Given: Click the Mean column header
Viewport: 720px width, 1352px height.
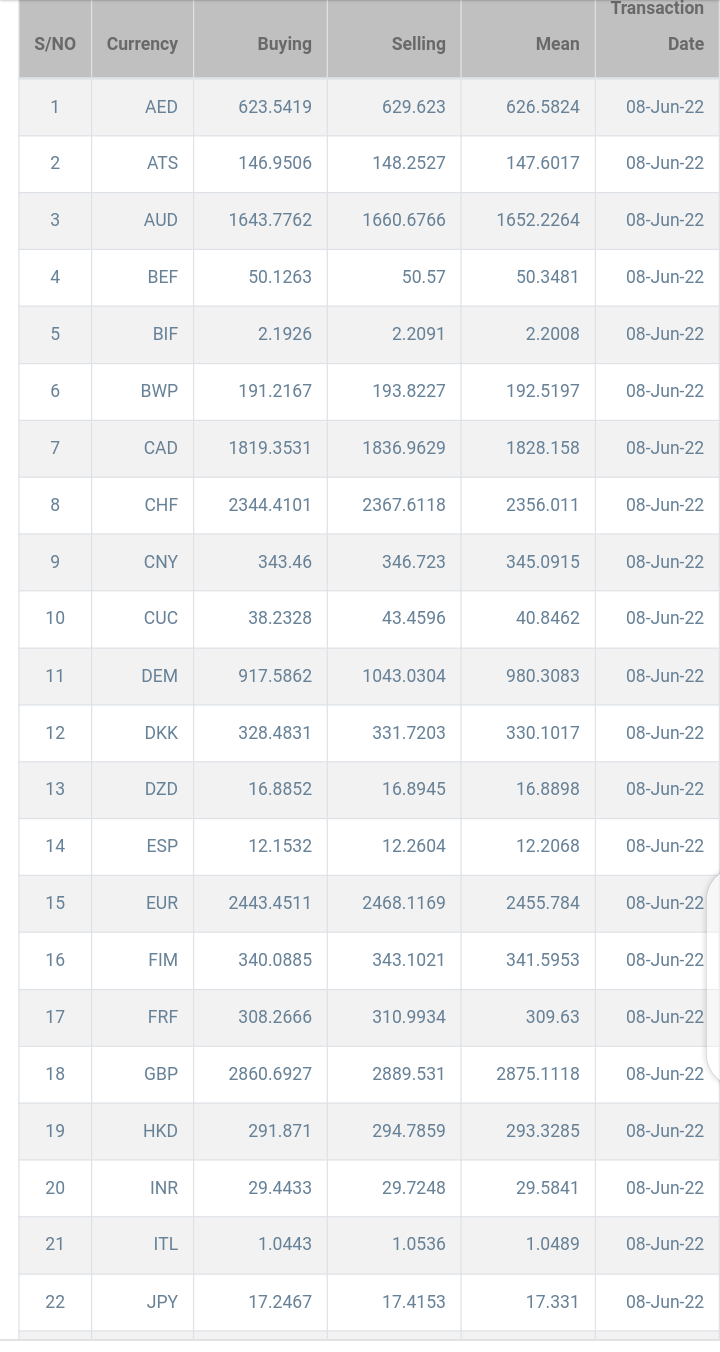Looking at the screenshot, I should (528, 44).
